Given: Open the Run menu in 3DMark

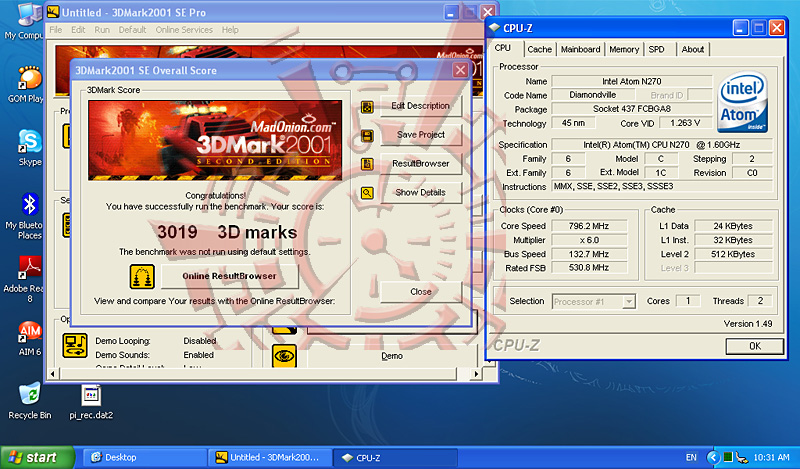Looking at the screenshot, I should (x=102, y=30).
